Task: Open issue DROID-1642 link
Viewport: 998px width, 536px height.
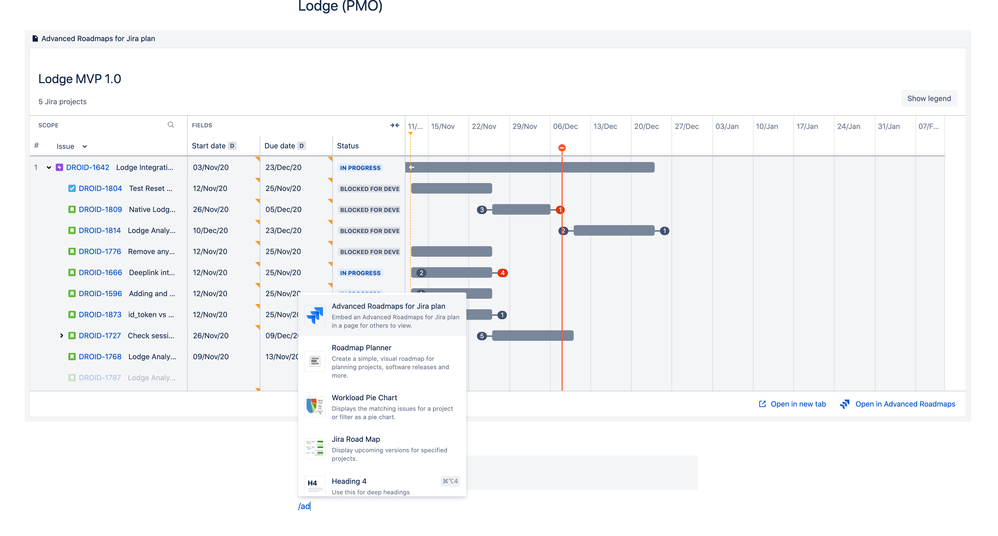Action: pos(87,167)
